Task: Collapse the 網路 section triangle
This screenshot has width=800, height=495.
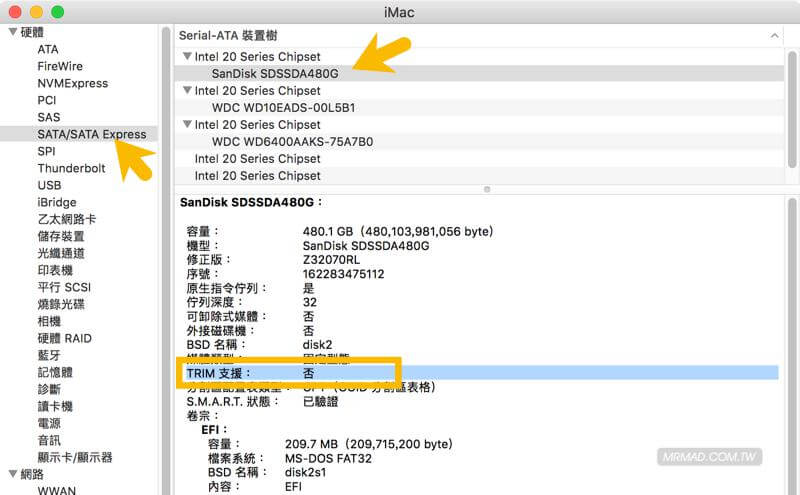Action: [x=13, y=474]
